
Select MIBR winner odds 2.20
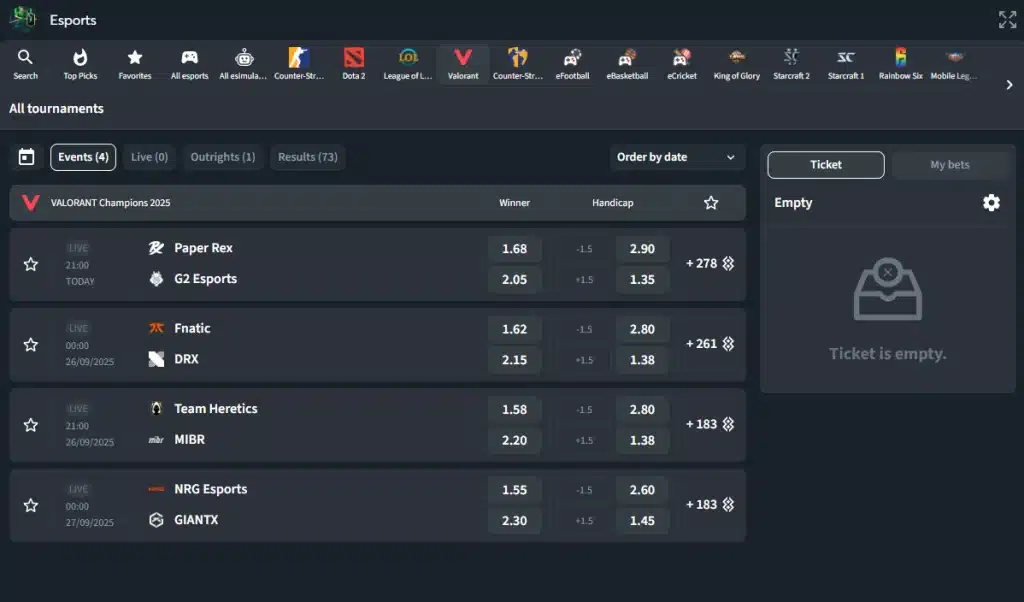pyautogui.click(x=514, y=440)
